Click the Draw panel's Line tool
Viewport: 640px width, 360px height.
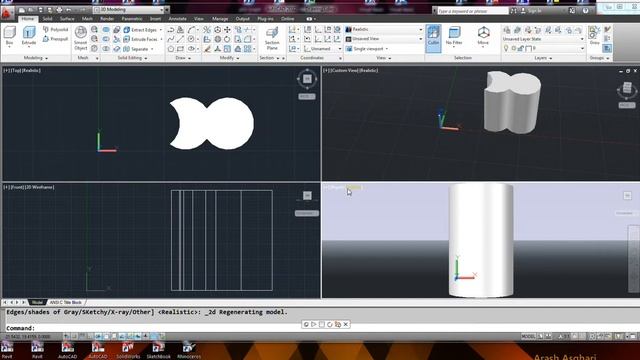(180, 39)
